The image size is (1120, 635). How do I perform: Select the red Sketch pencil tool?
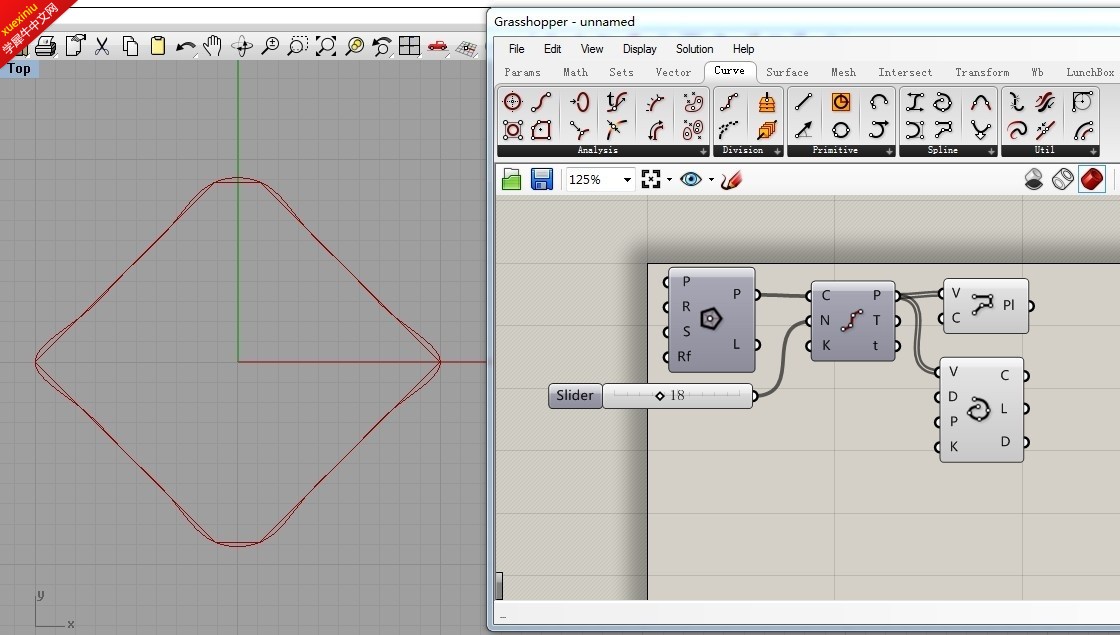[731, 180]
